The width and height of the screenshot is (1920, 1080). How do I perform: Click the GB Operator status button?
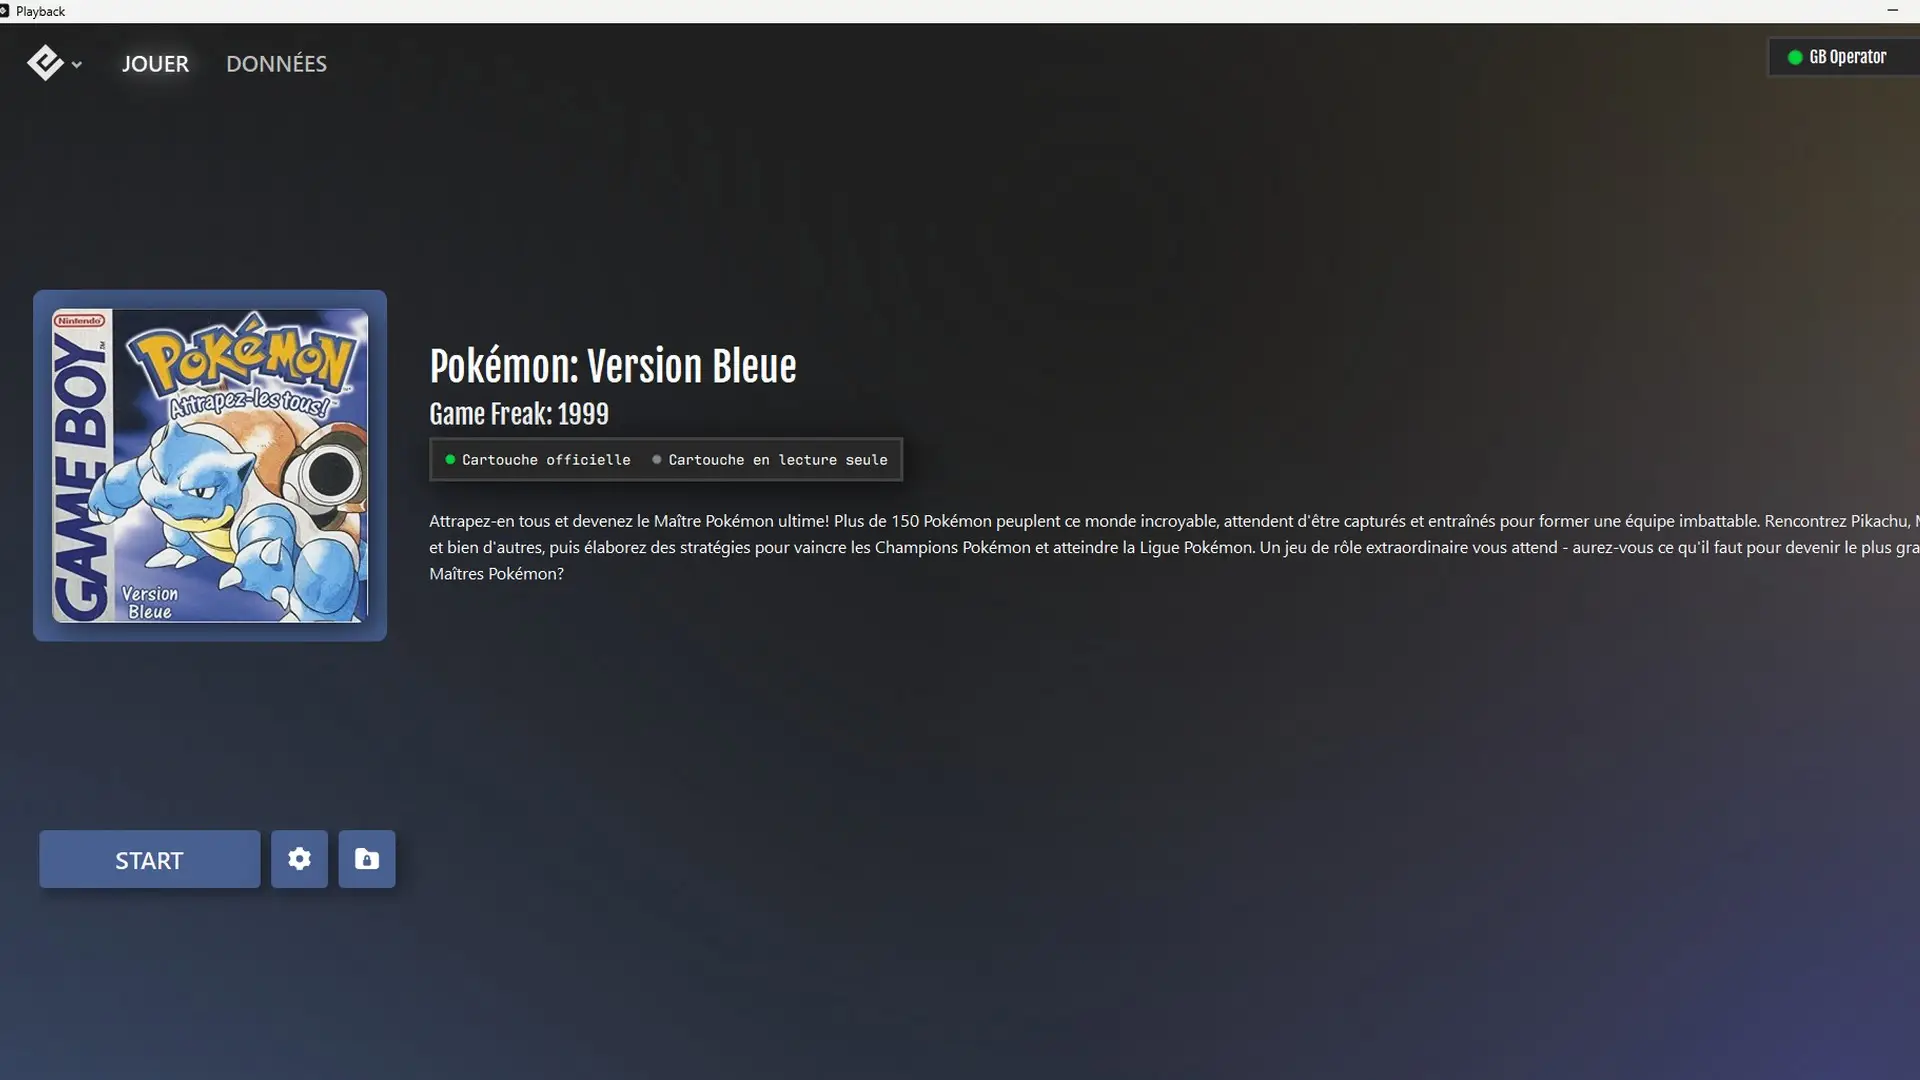[1843, 57]
